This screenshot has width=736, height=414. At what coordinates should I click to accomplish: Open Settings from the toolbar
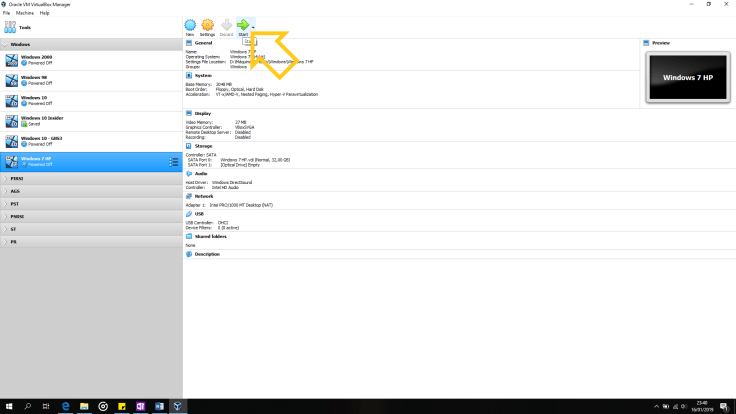click(207, 26)
